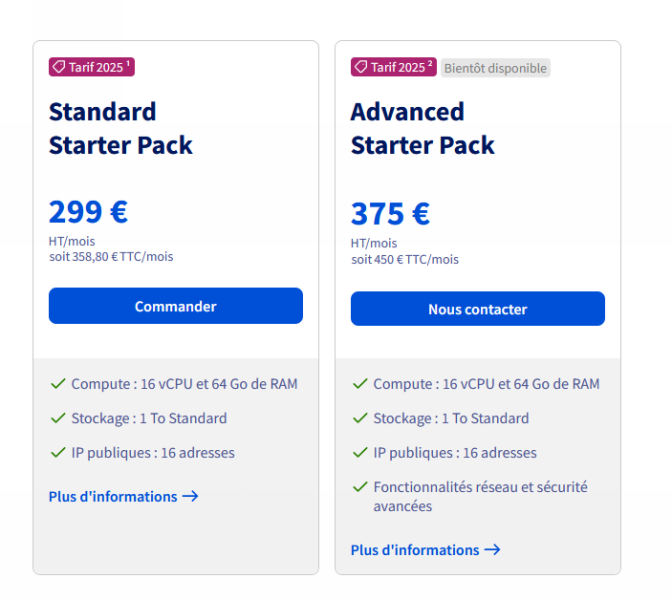Click footnote 1 superscript on Standard tarif tag

pos(128,63)
